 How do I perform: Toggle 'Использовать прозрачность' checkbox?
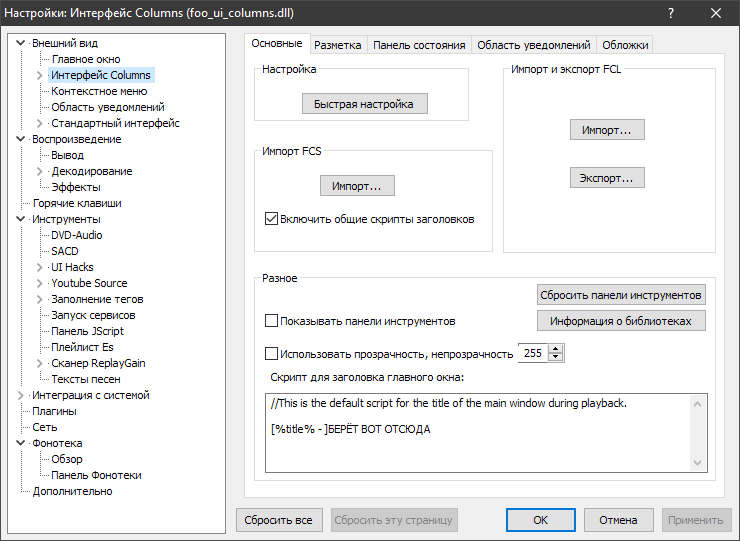click(x=271, y=353)
